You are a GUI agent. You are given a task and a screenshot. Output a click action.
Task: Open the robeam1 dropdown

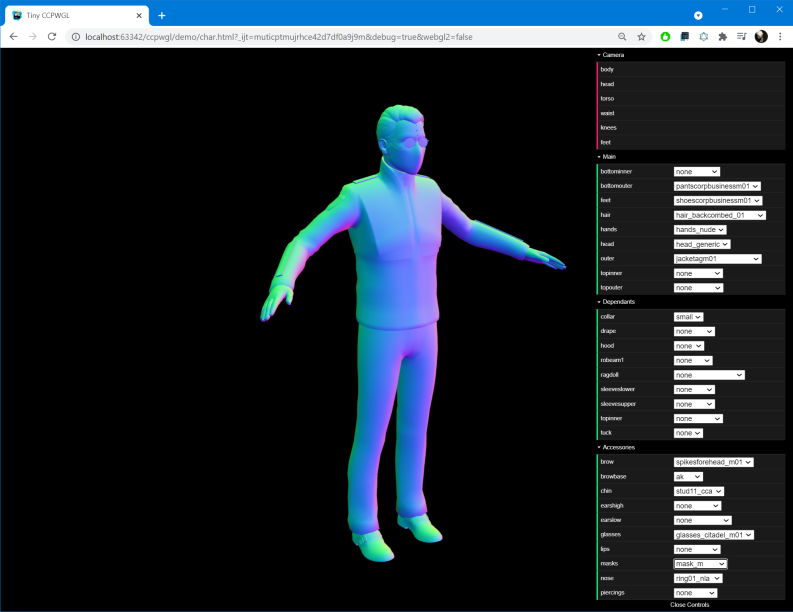pos(693,361)
